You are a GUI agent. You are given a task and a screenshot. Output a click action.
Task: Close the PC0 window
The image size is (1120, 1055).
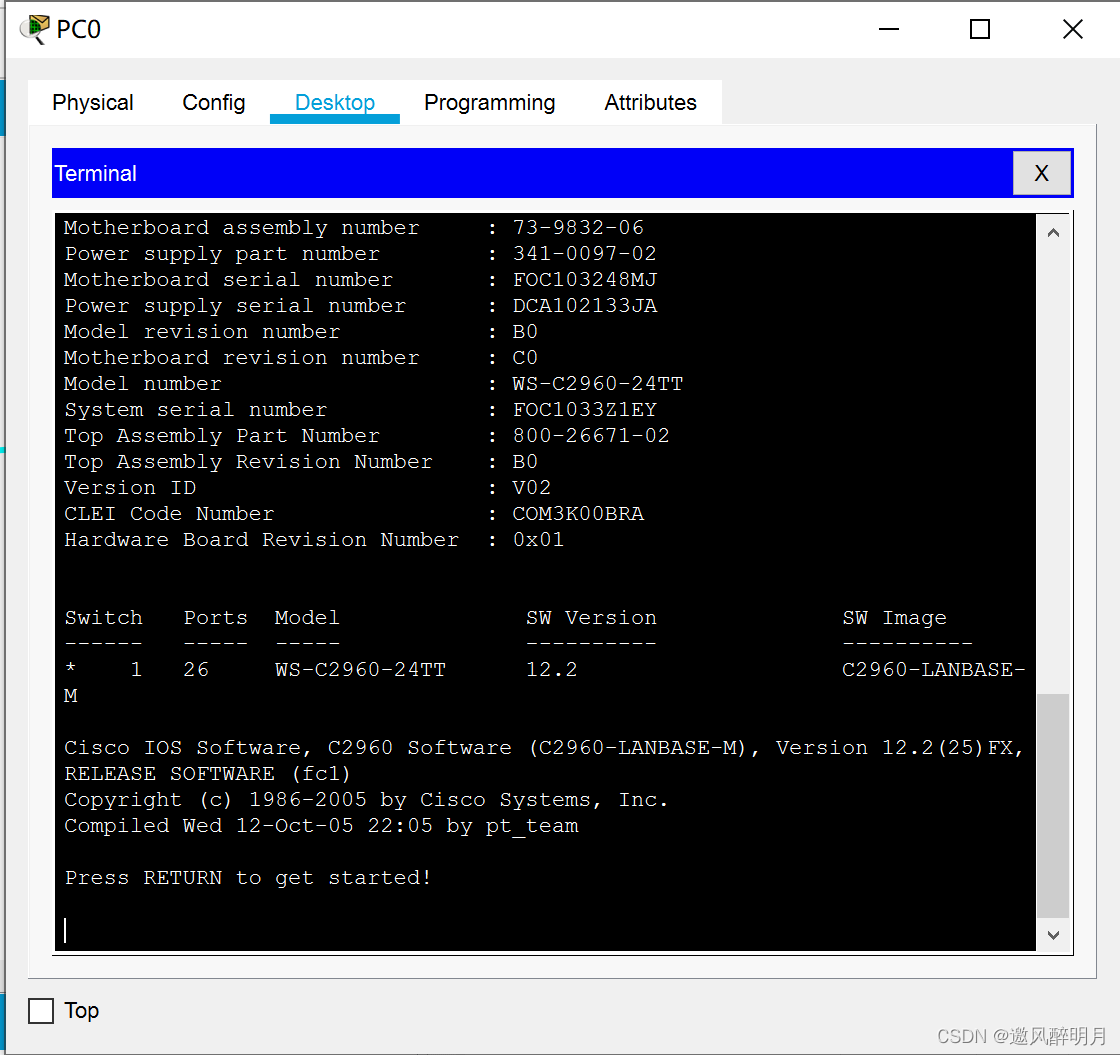click(x=1073, y=29)
